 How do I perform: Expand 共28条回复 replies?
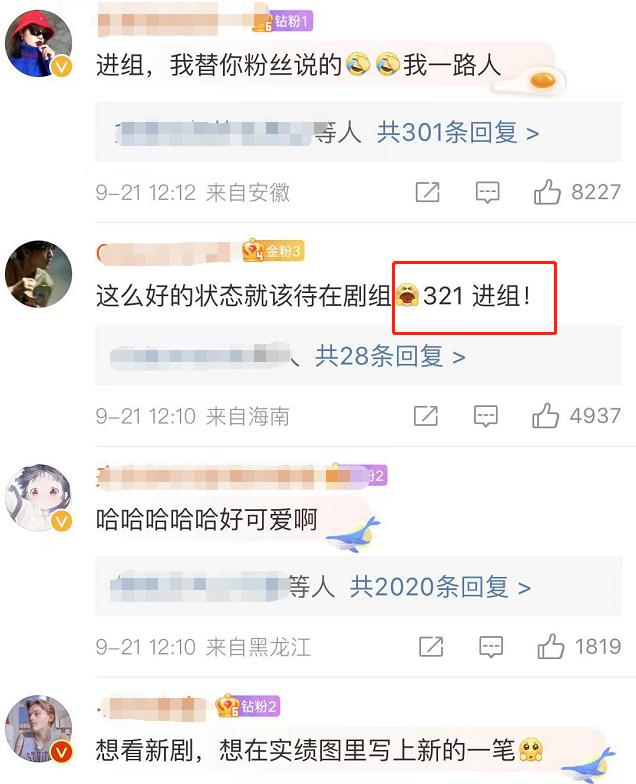point(390,356)
